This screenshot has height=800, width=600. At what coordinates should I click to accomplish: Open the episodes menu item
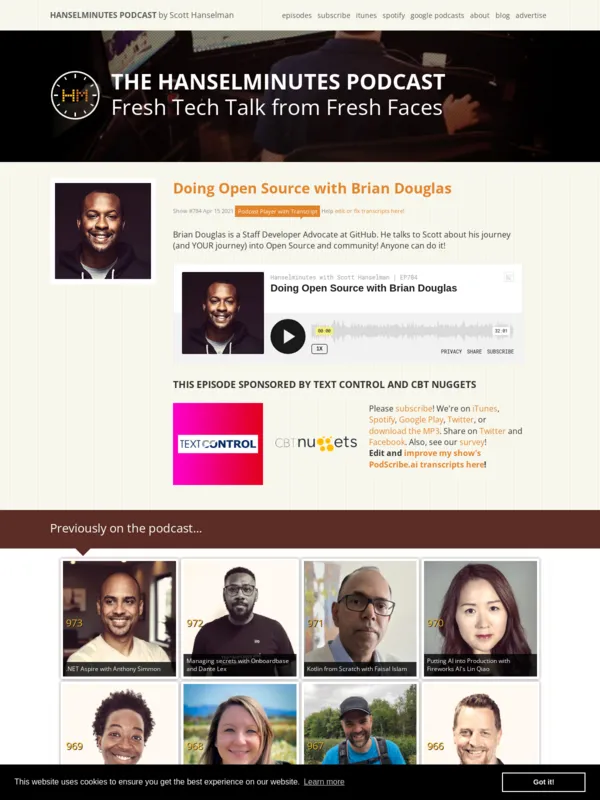point(296,15)
